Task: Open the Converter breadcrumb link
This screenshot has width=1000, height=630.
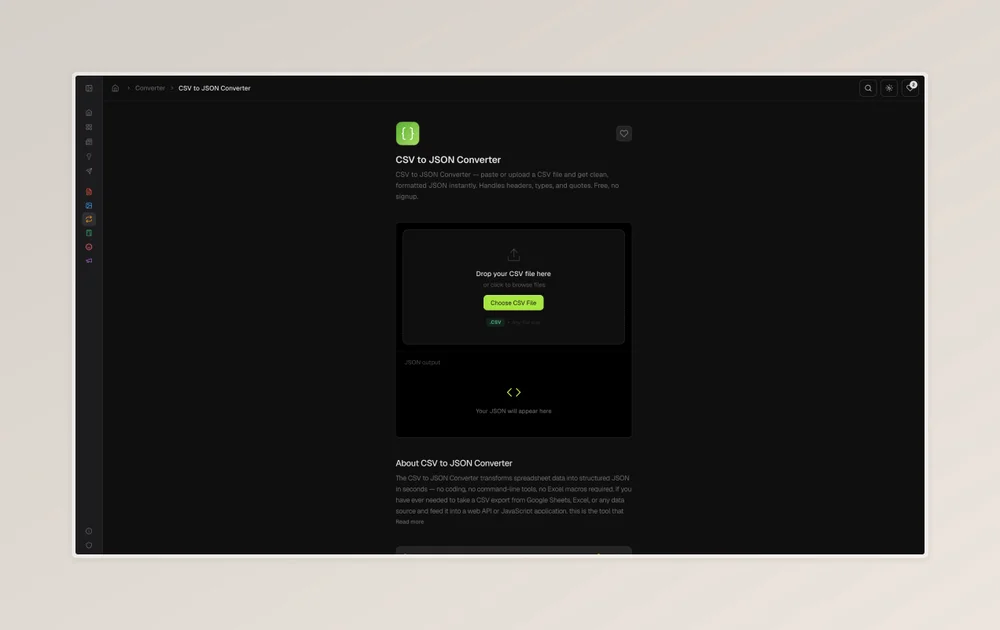Action: [150, 88]
